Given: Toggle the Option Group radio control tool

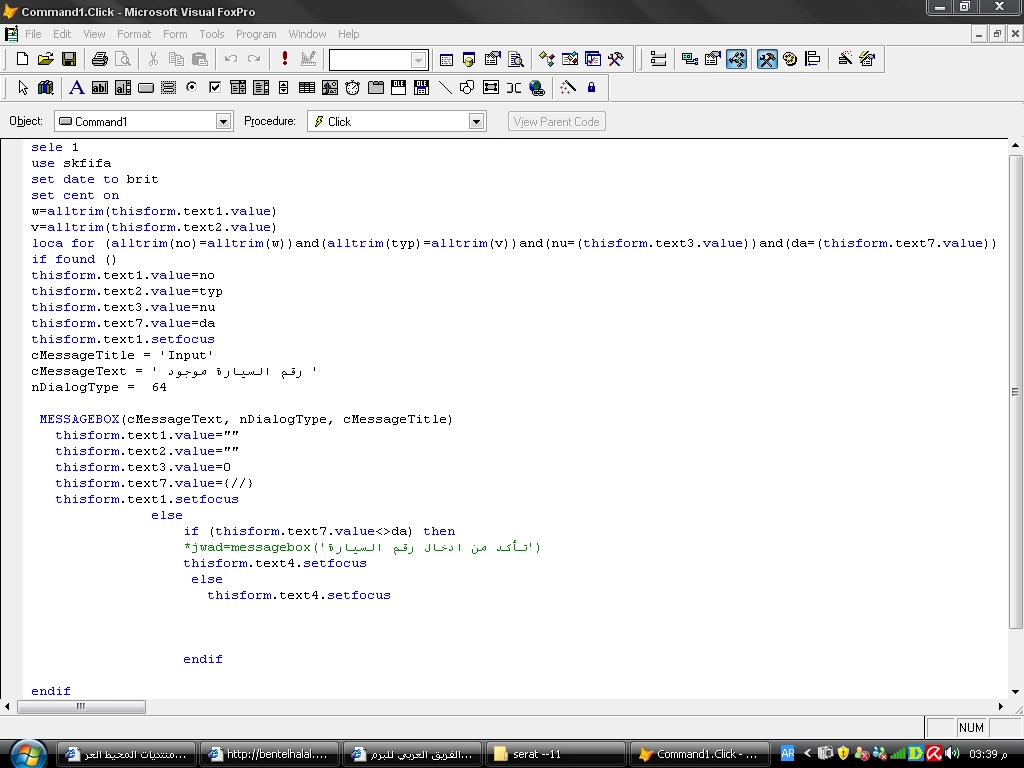Looking at the screenshot, I should point(191,88).
